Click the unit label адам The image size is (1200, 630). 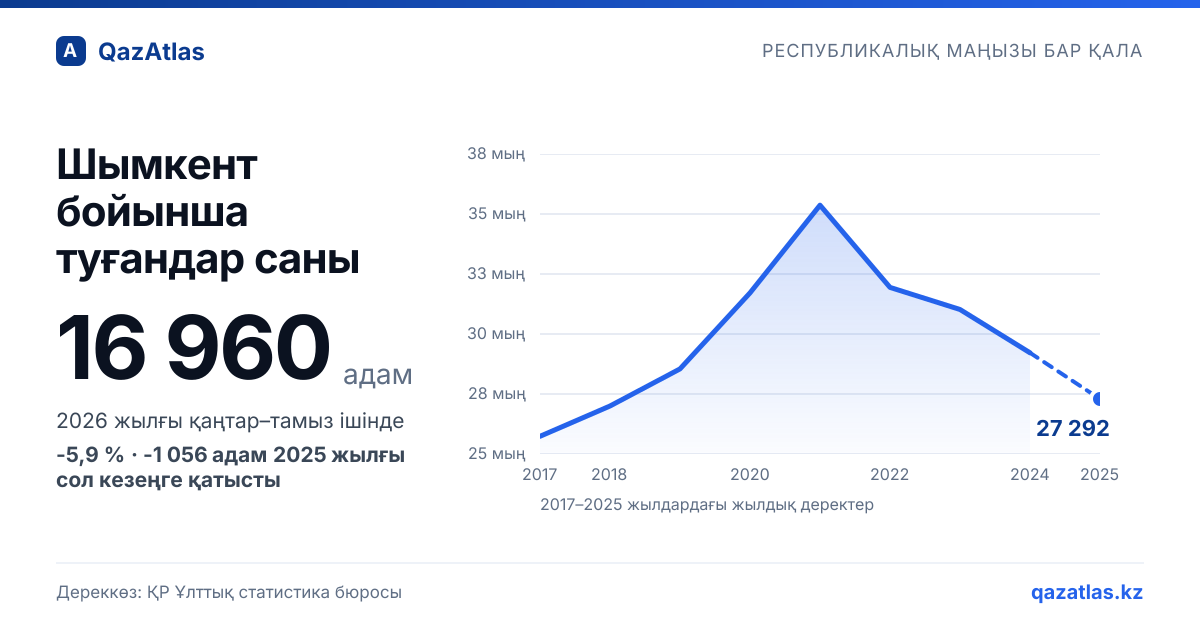pos(378,375)
